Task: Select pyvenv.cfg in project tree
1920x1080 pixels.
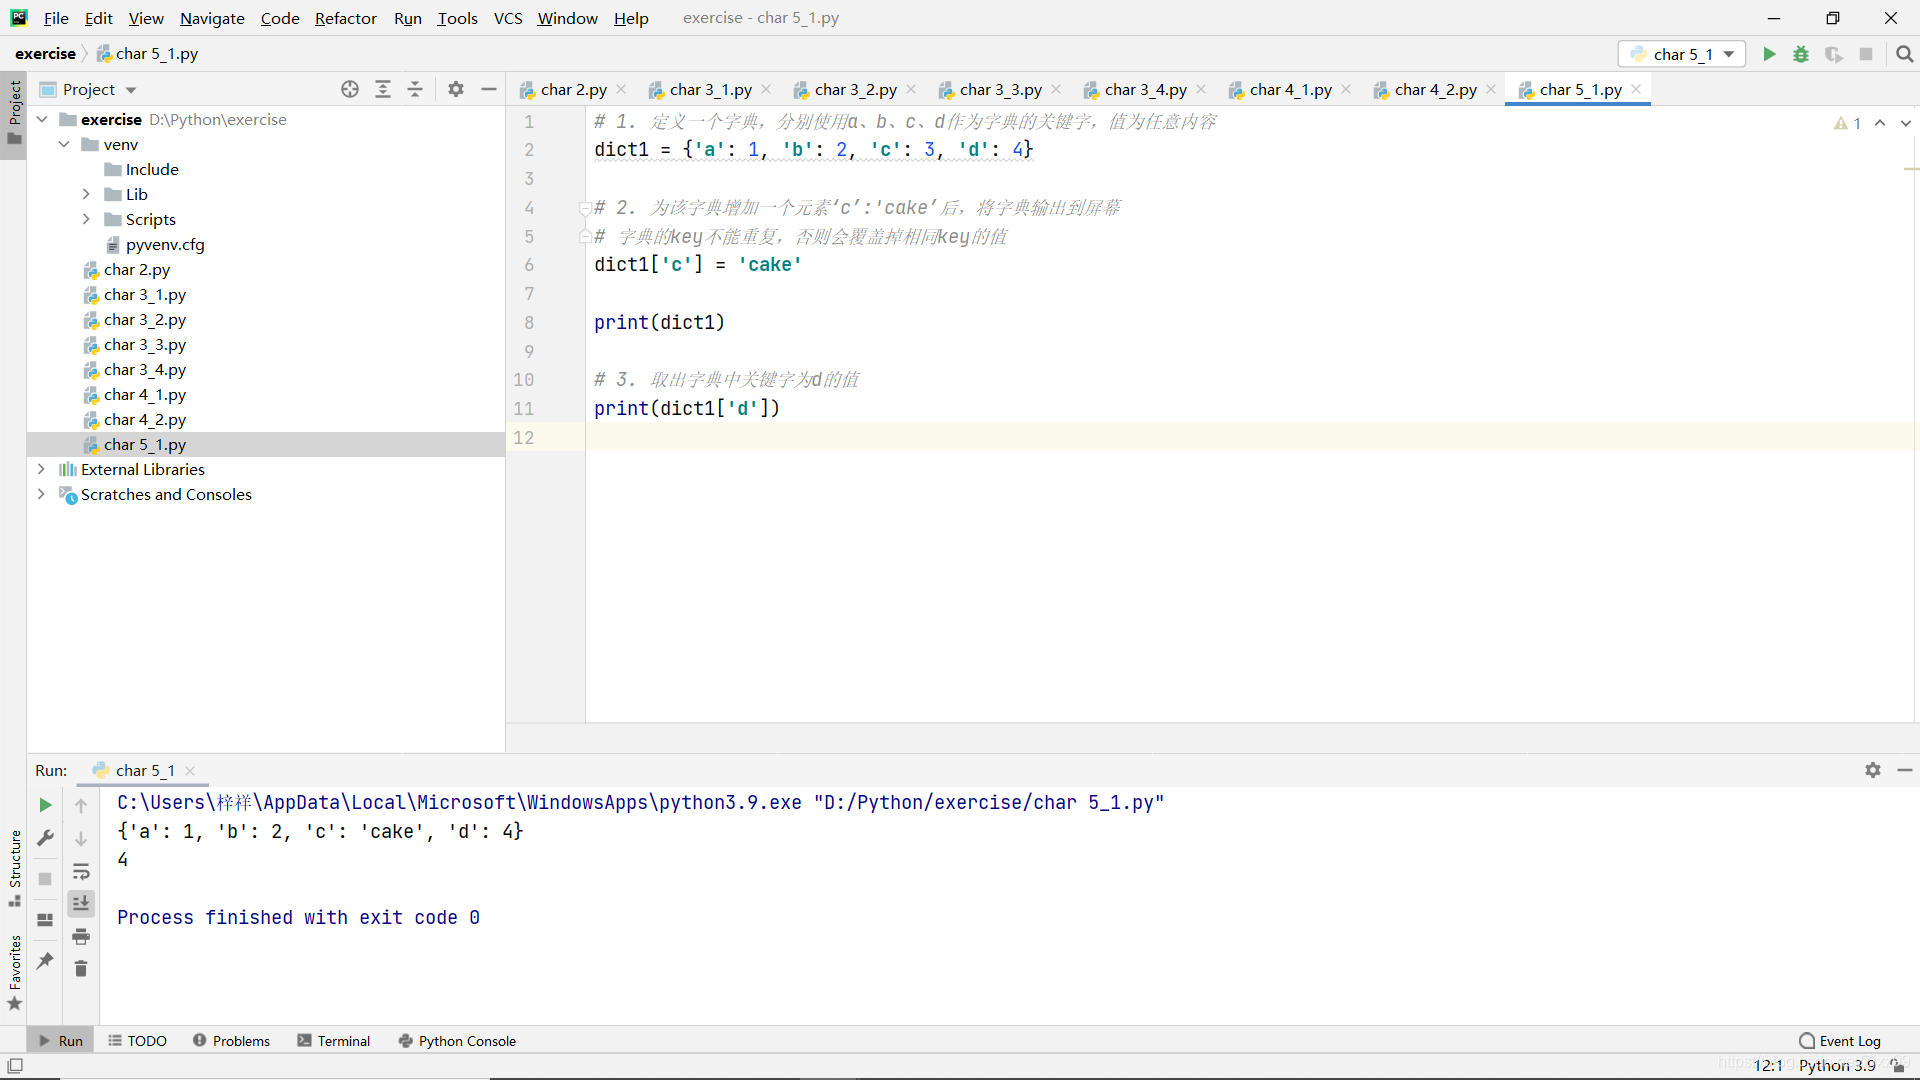Action: [x=165, y=244]
